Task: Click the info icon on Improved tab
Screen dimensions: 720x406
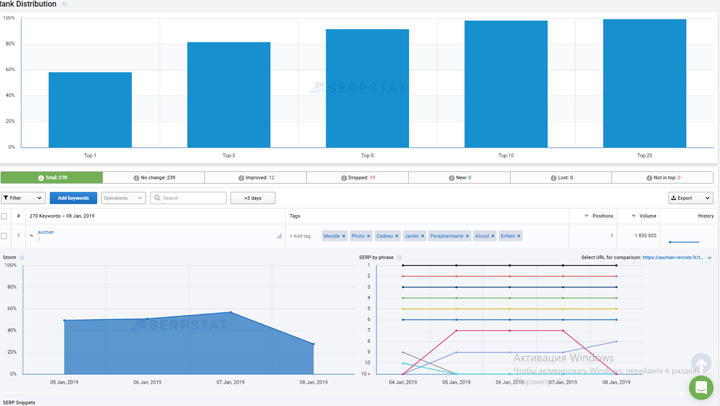Action: pyautogui.click(x=241, y=178)
